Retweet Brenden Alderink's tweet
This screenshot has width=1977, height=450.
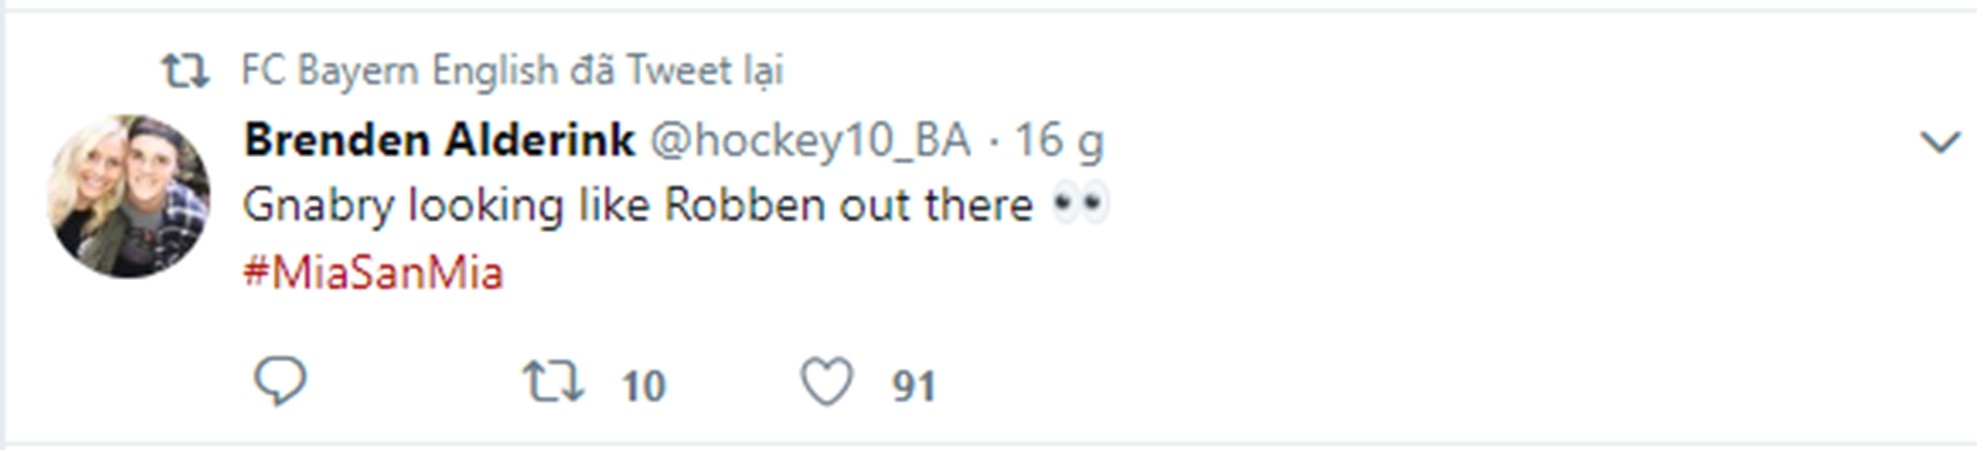pos(553,383)
